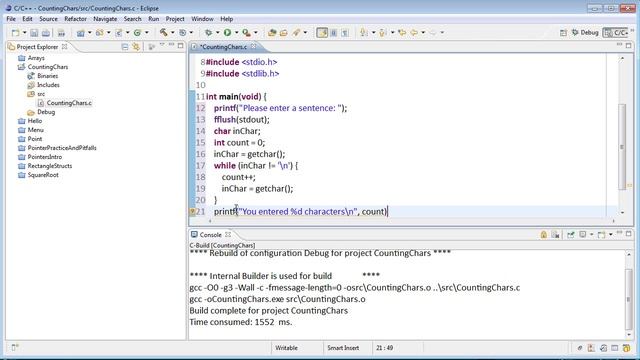Minimize the Project Explorer view
The image size is (640, 360).
(x=171, y=45)
